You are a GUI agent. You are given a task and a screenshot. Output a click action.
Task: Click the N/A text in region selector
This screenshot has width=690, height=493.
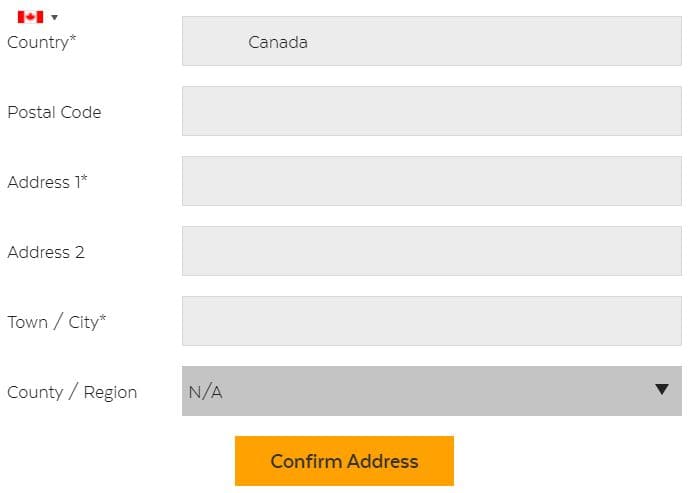click(x=205, y=392)
